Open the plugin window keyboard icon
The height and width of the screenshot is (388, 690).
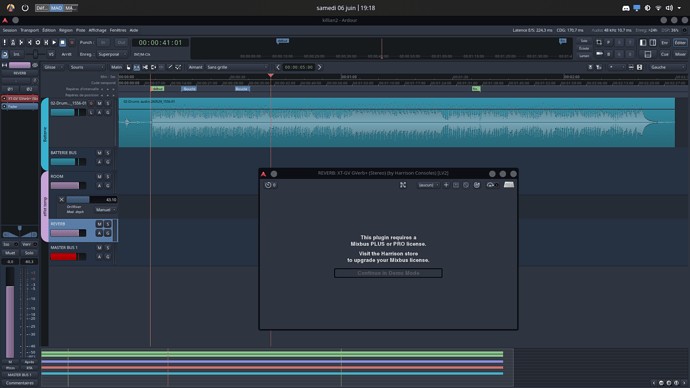point(509,185)
